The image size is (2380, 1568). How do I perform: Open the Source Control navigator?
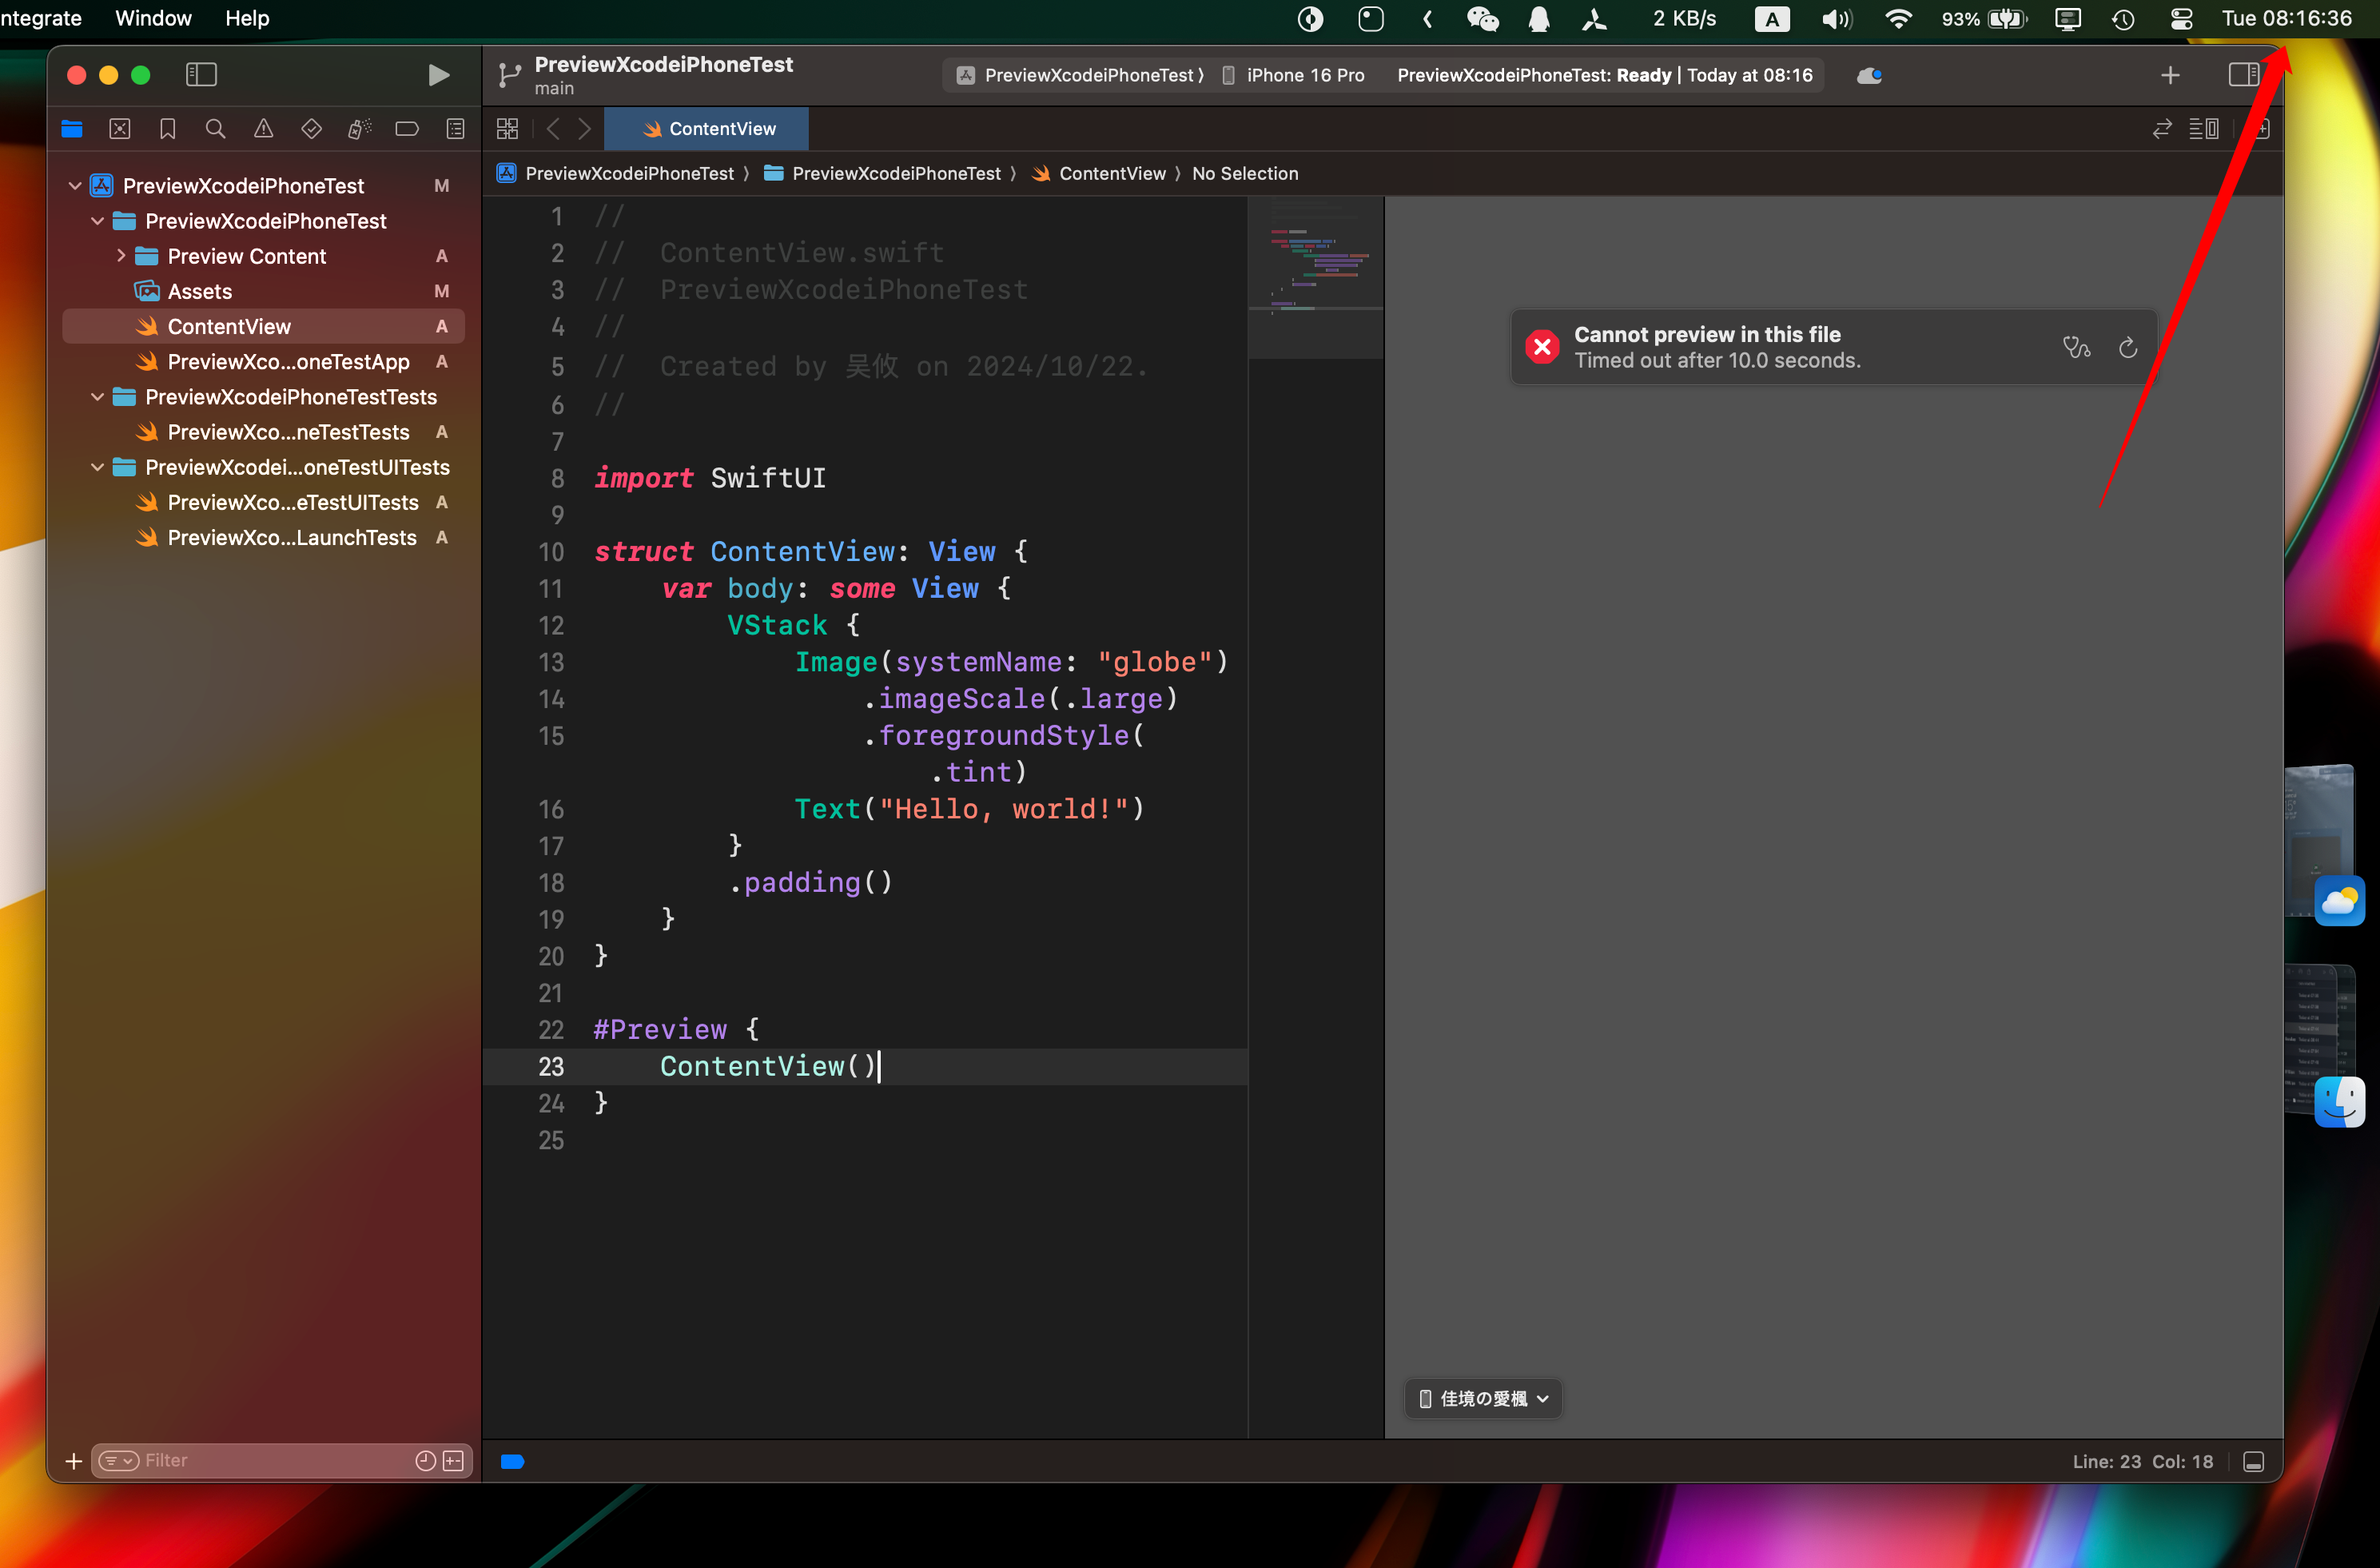(x=120, y=129)
